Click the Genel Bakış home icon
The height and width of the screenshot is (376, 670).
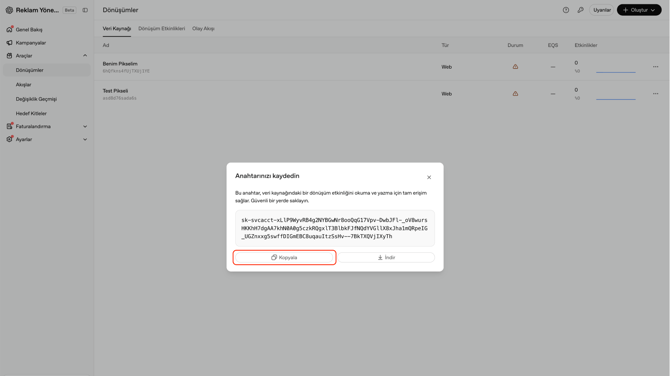coord(9,29)
